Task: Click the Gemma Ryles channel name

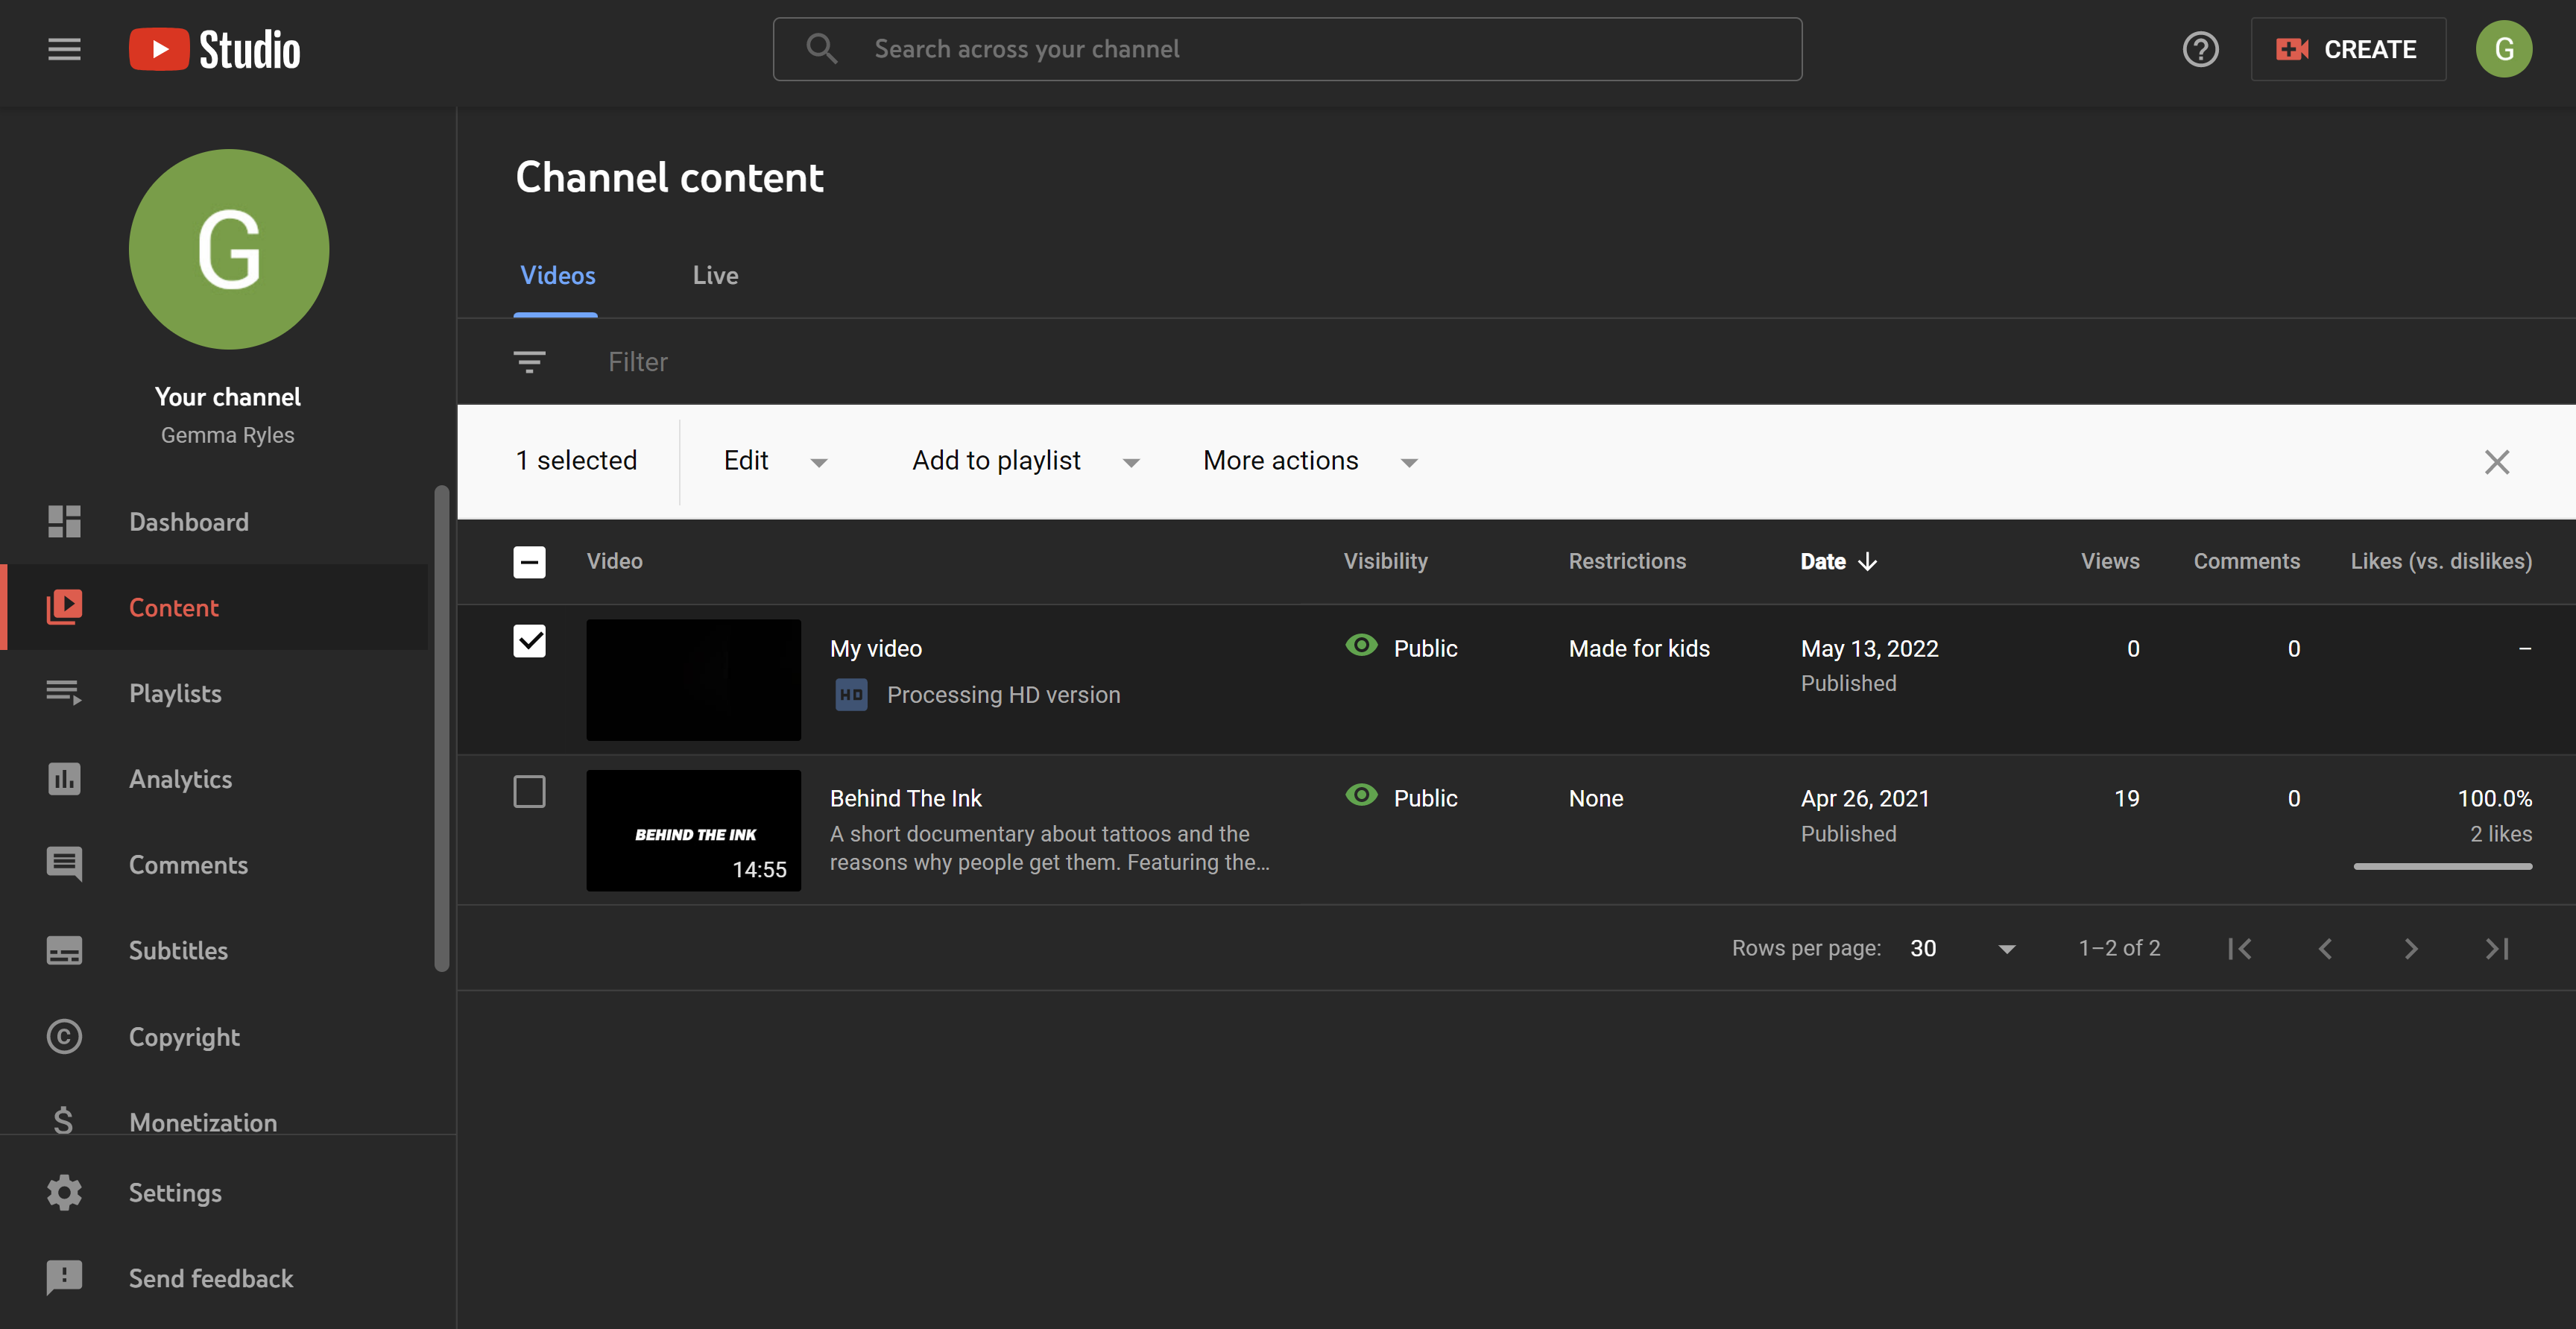Action: point(228,435)
